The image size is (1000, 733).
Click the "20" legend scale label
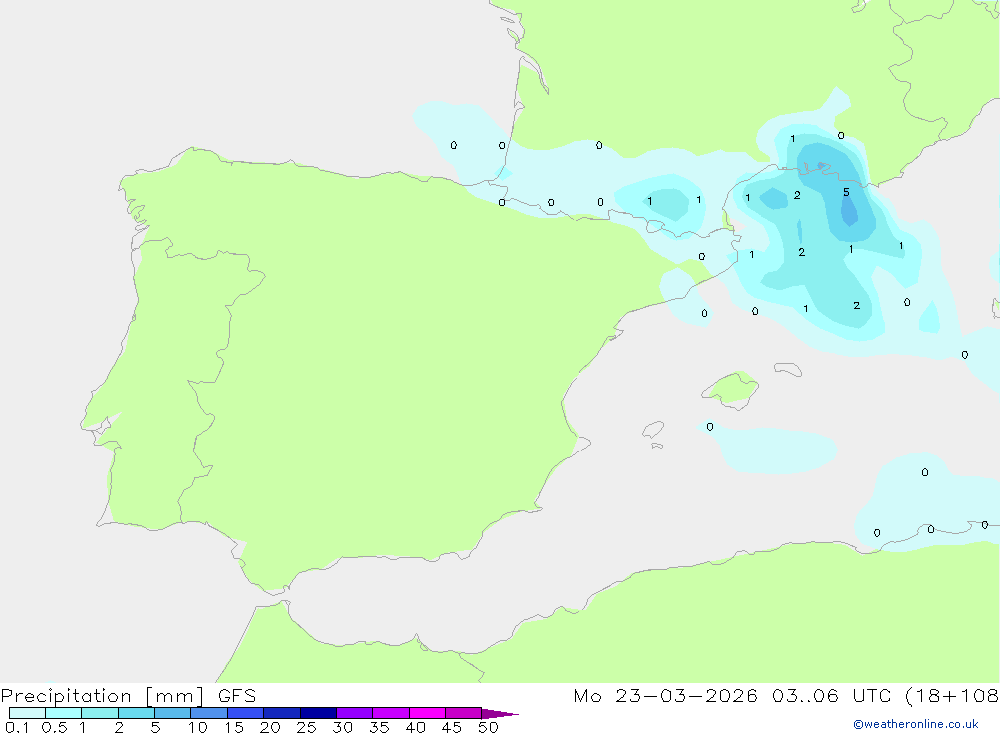click(270, 727)
